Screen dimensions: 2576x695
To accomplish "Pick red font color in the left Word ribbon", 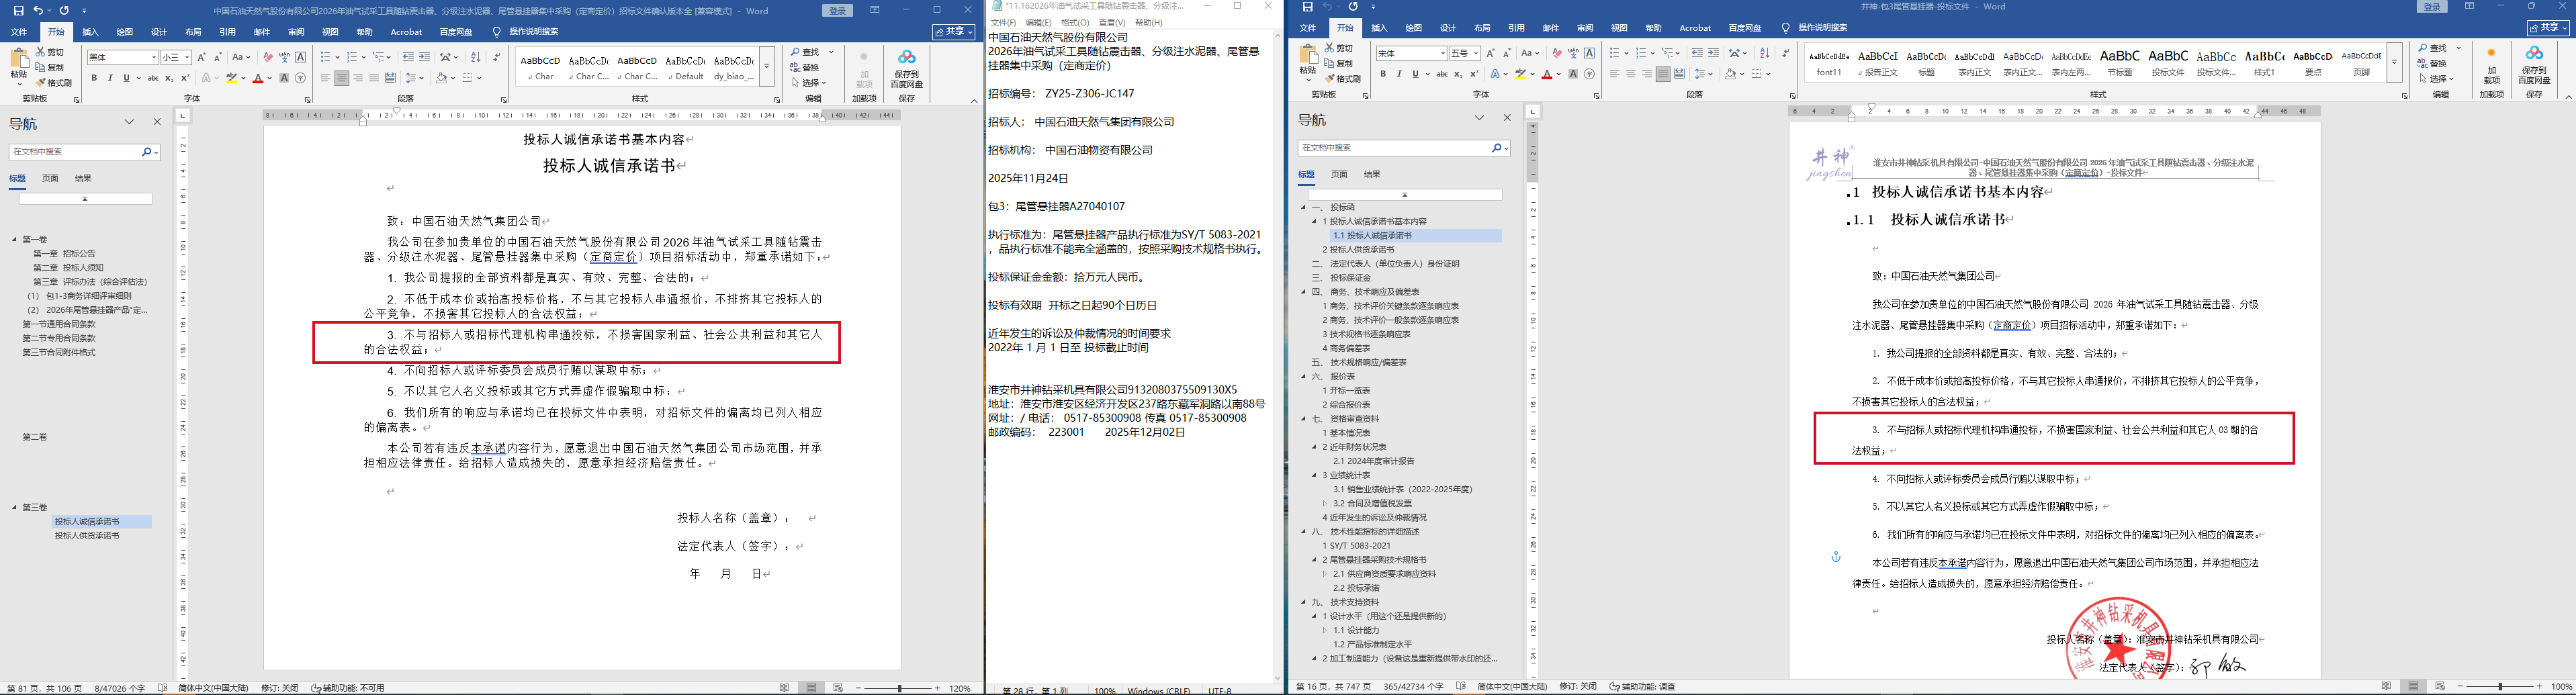I will pos(259,78).
